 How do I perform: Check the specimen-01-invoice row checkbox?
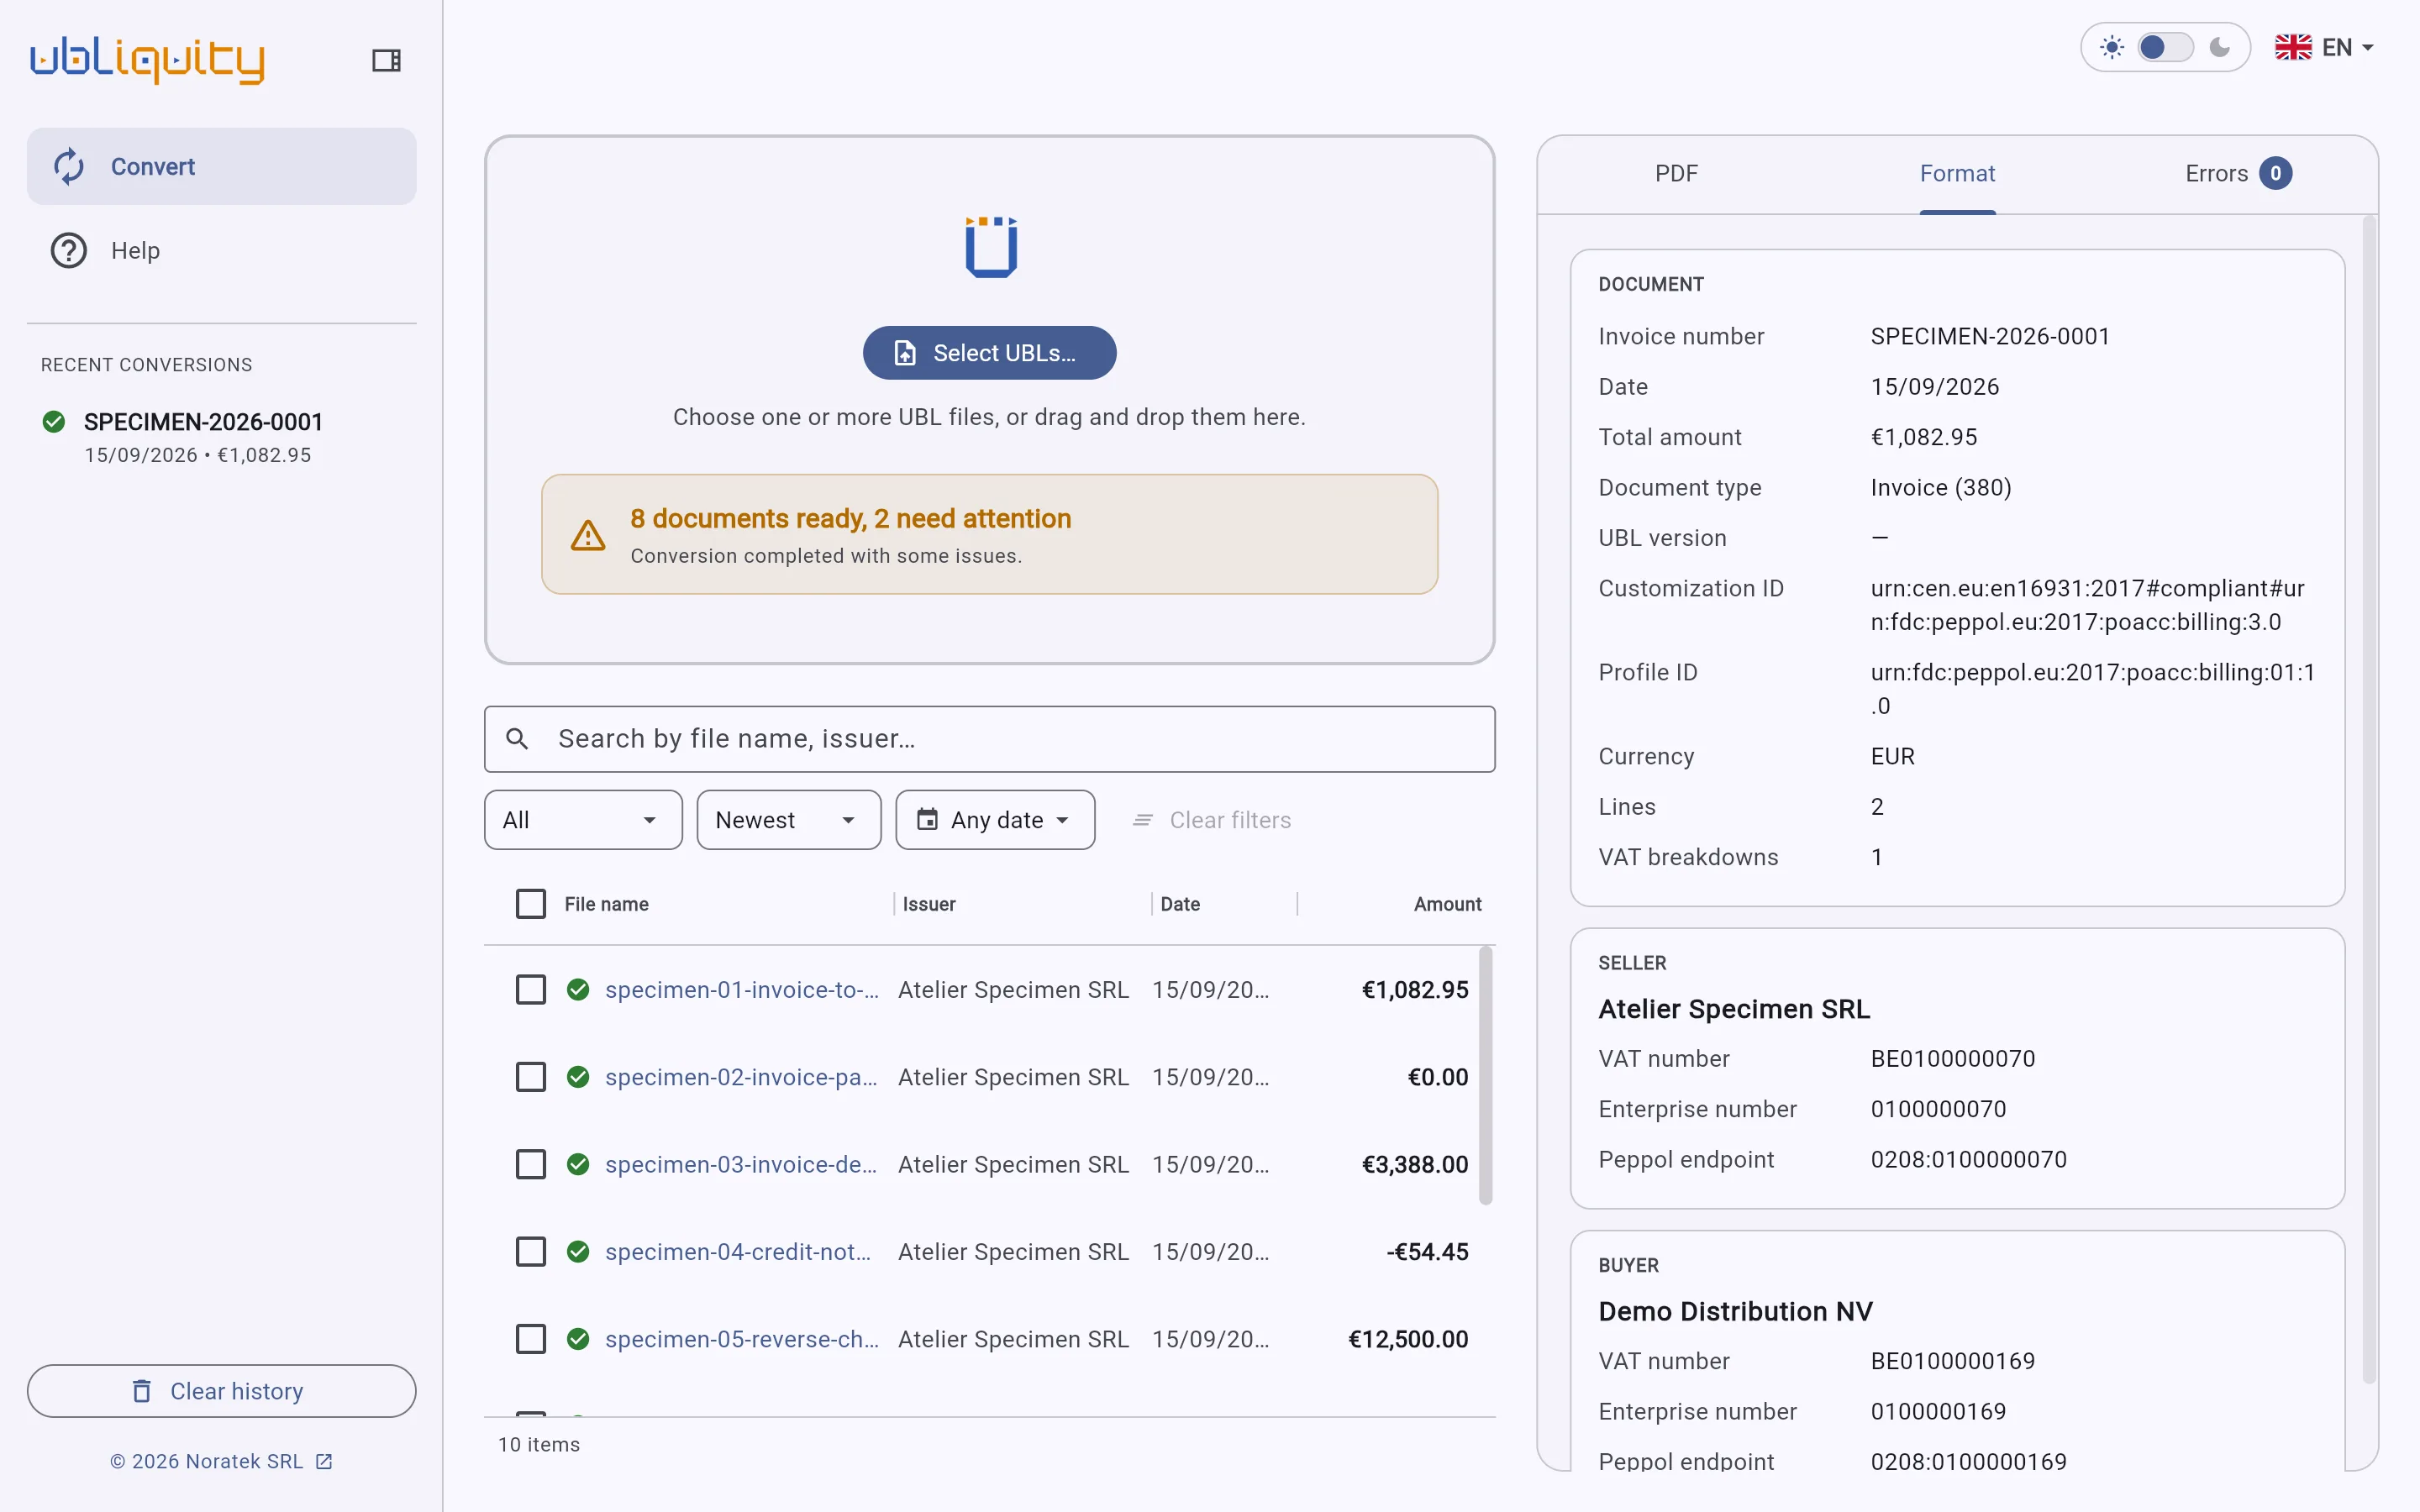531,989
